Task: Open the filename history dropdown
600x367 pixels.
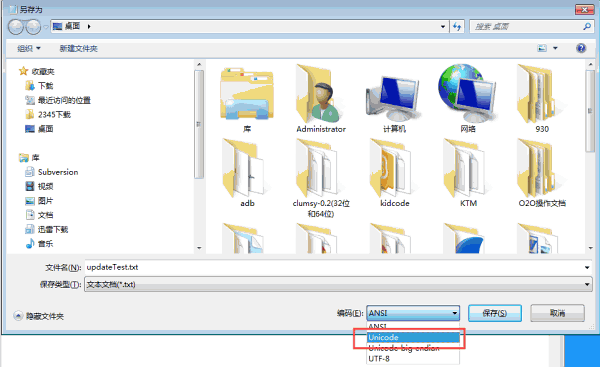Action: tap(587, 268)
